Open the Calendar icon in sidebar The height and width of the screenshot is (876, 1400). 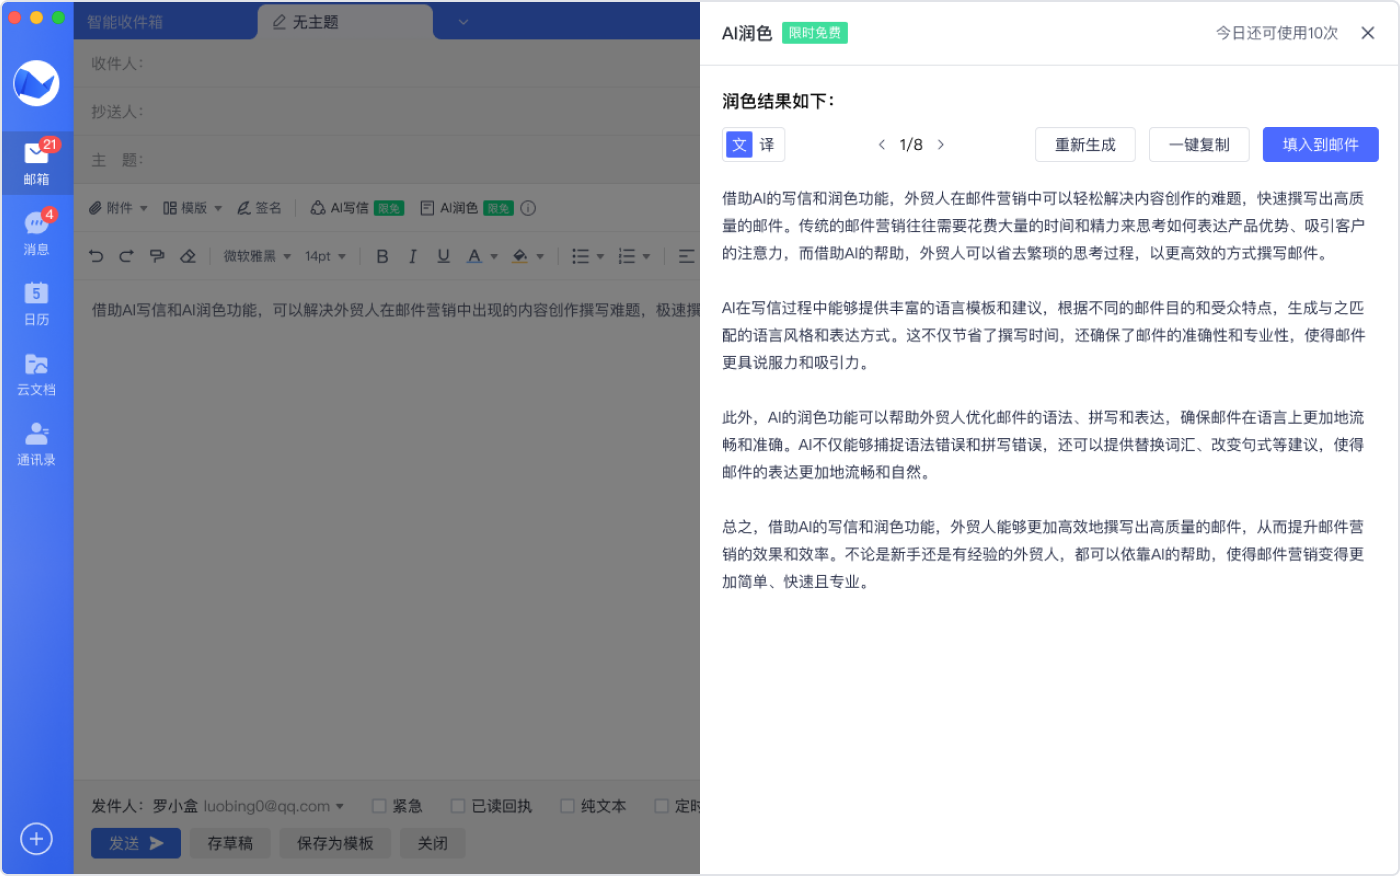tap(36, 302)
